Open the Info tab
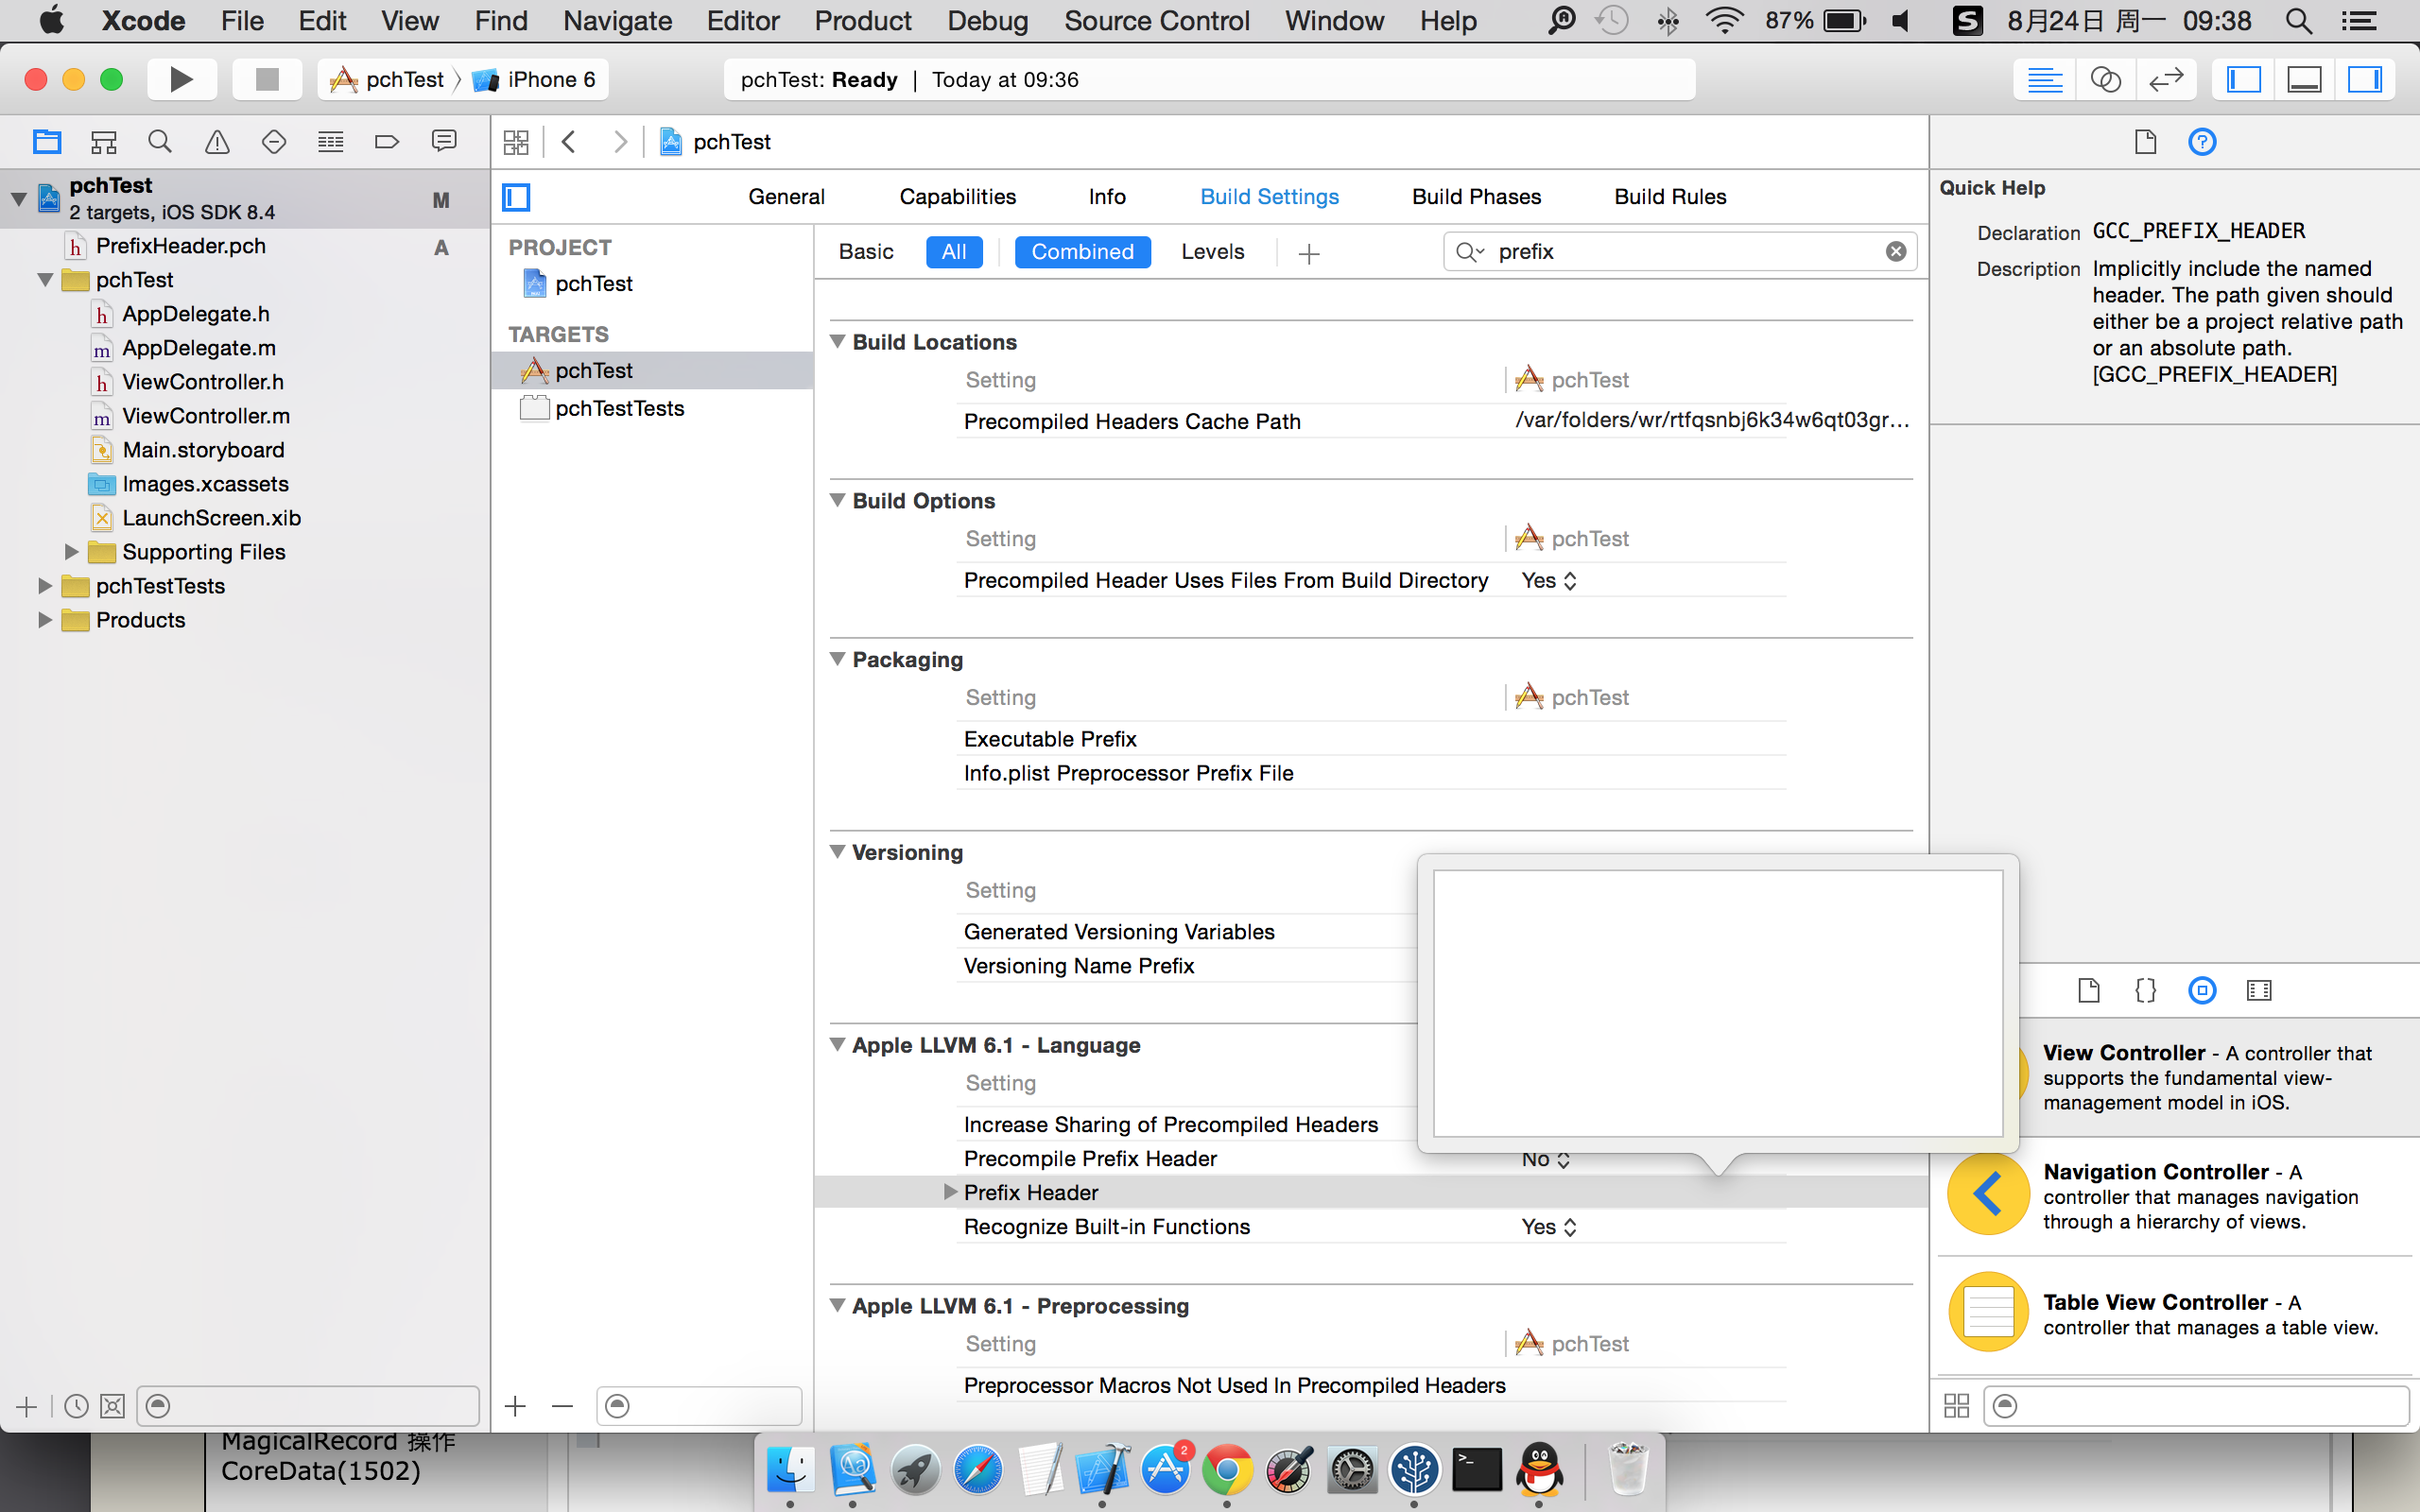Screen dimensions: 2420x1512 pyautogui.click(x=1107, y=197)
